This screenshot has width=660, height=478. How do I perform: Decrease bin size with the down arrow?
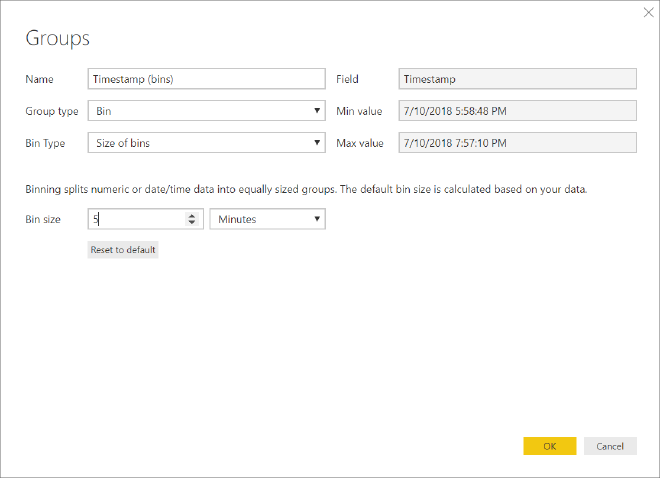pos(191,223)
